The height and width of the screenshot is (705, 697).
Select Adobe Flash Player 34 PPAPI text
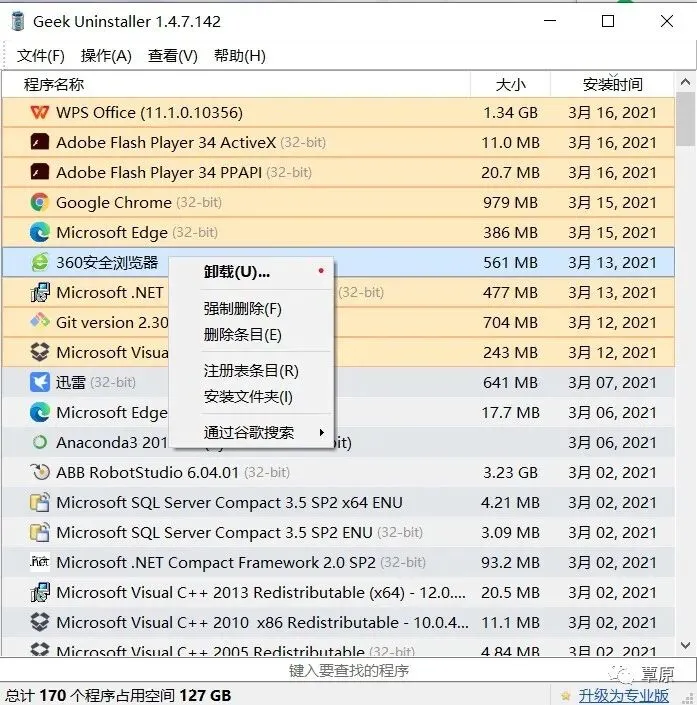pyautogui.click(x=159, y=172)
